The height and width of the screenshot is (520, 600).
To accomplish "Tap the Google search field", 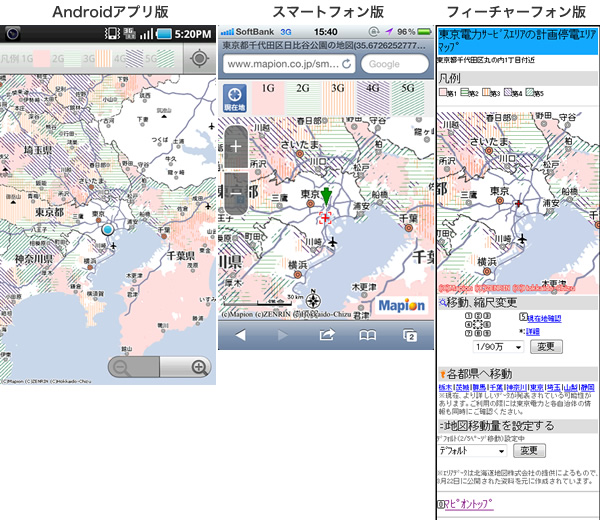I will pyautogui.click(x=392, y=64).
